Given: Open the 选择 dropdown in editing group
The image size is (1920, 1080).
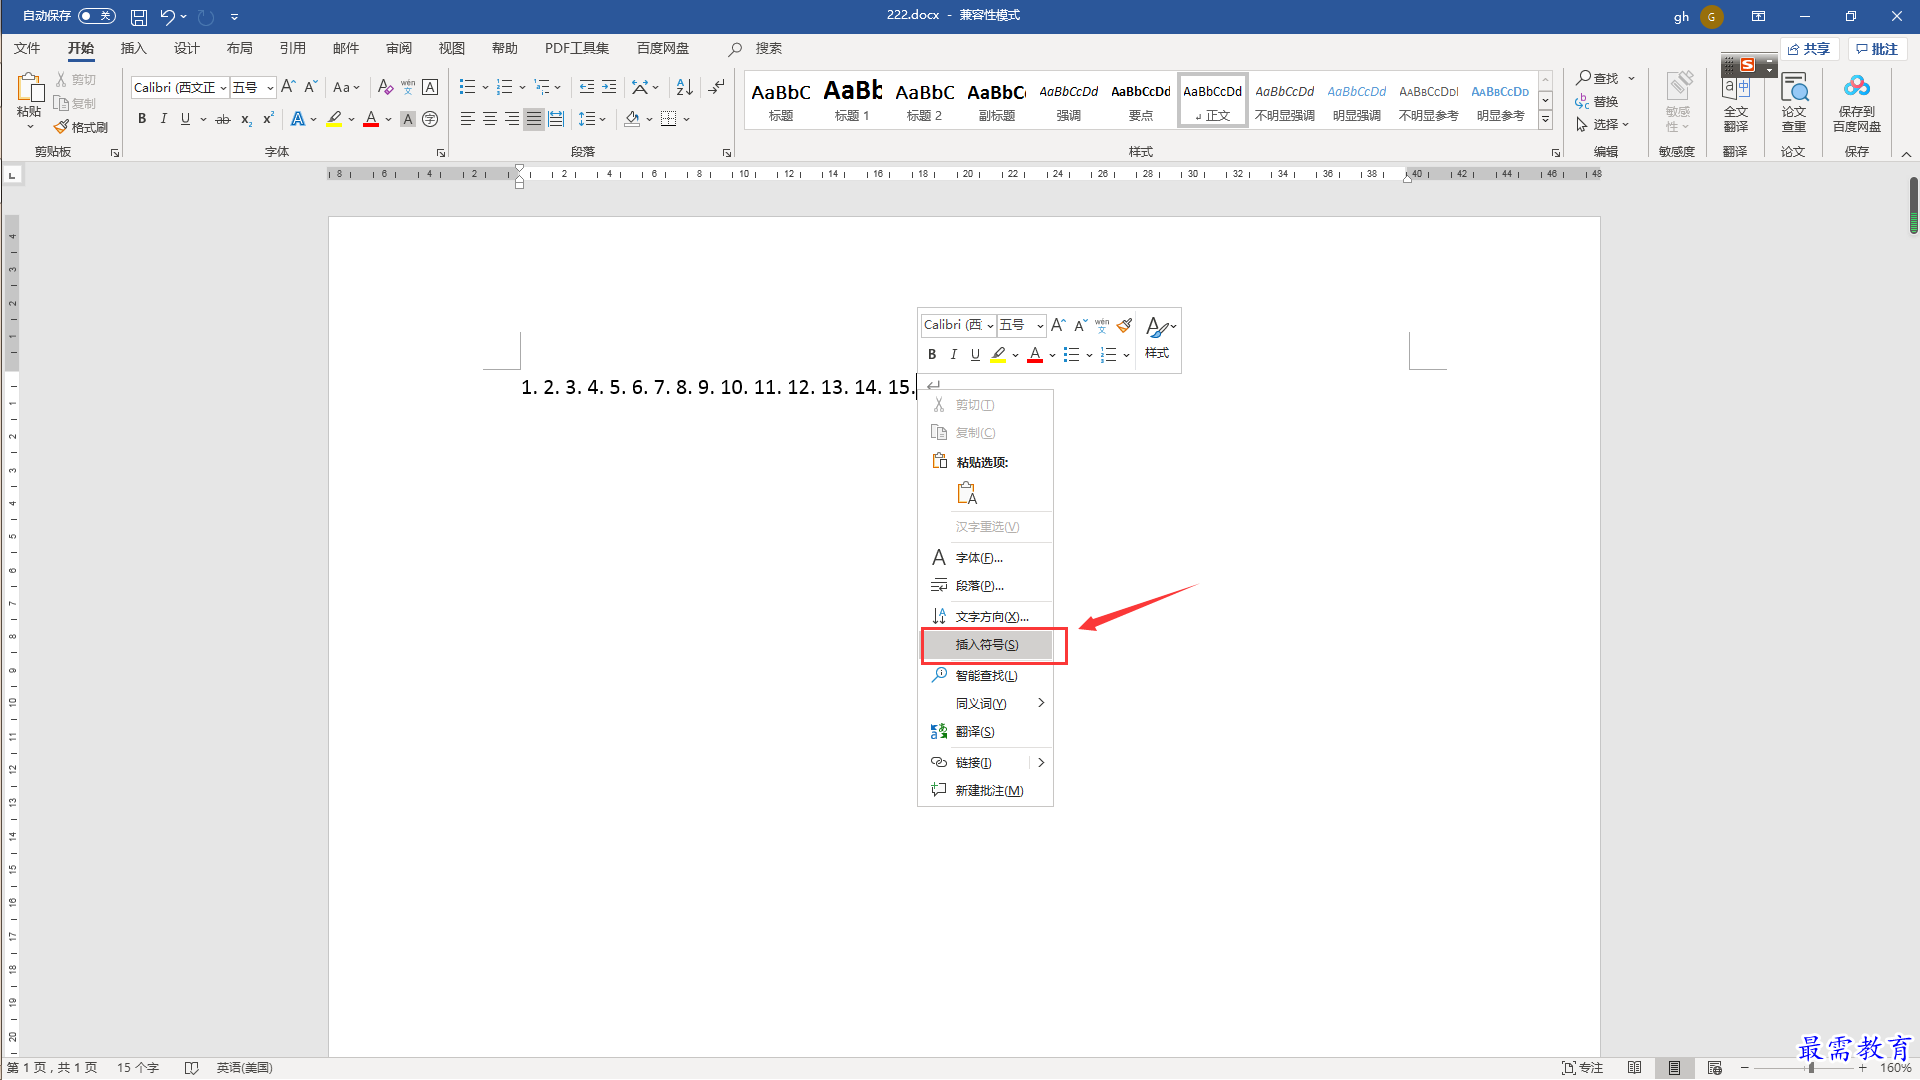Looking at the screenshot, I should click(x=1603, y=124).
